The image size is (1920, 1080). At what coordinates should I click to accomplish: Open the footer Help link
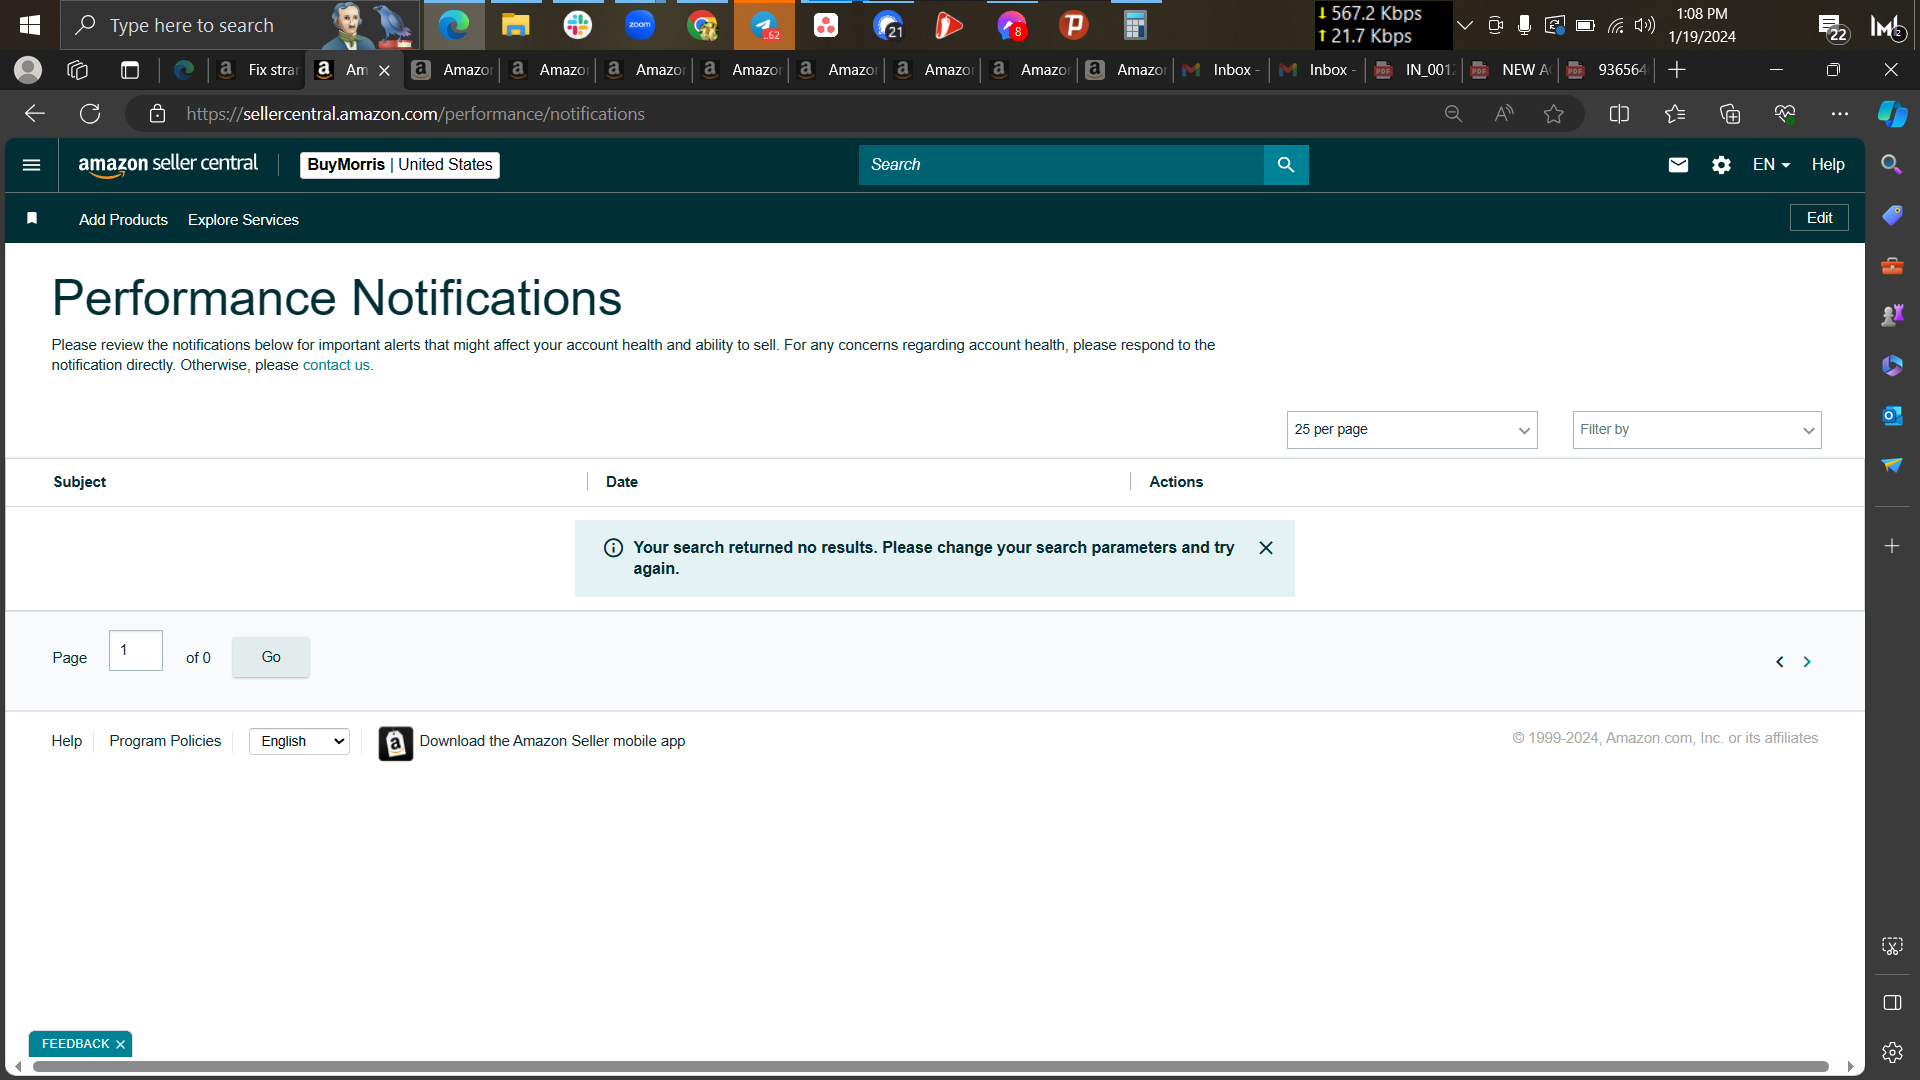point(67,741)
